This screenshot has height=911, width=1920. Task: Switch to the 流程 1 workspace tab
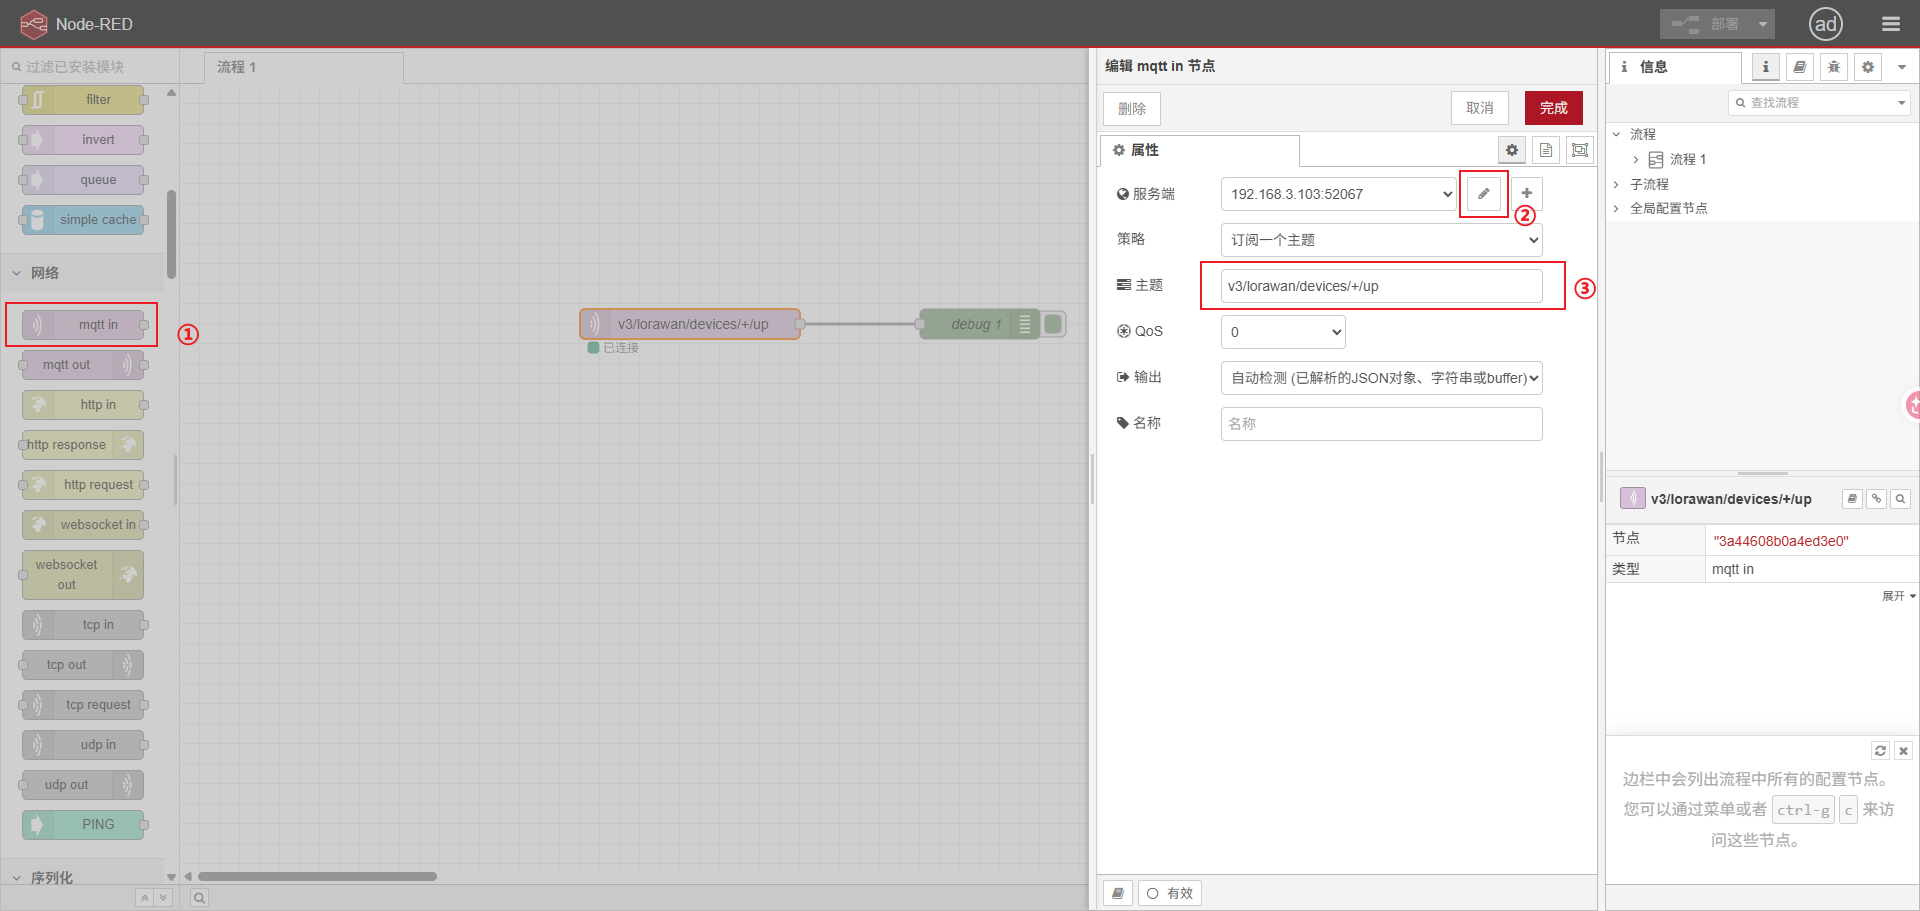coord(304,67)
